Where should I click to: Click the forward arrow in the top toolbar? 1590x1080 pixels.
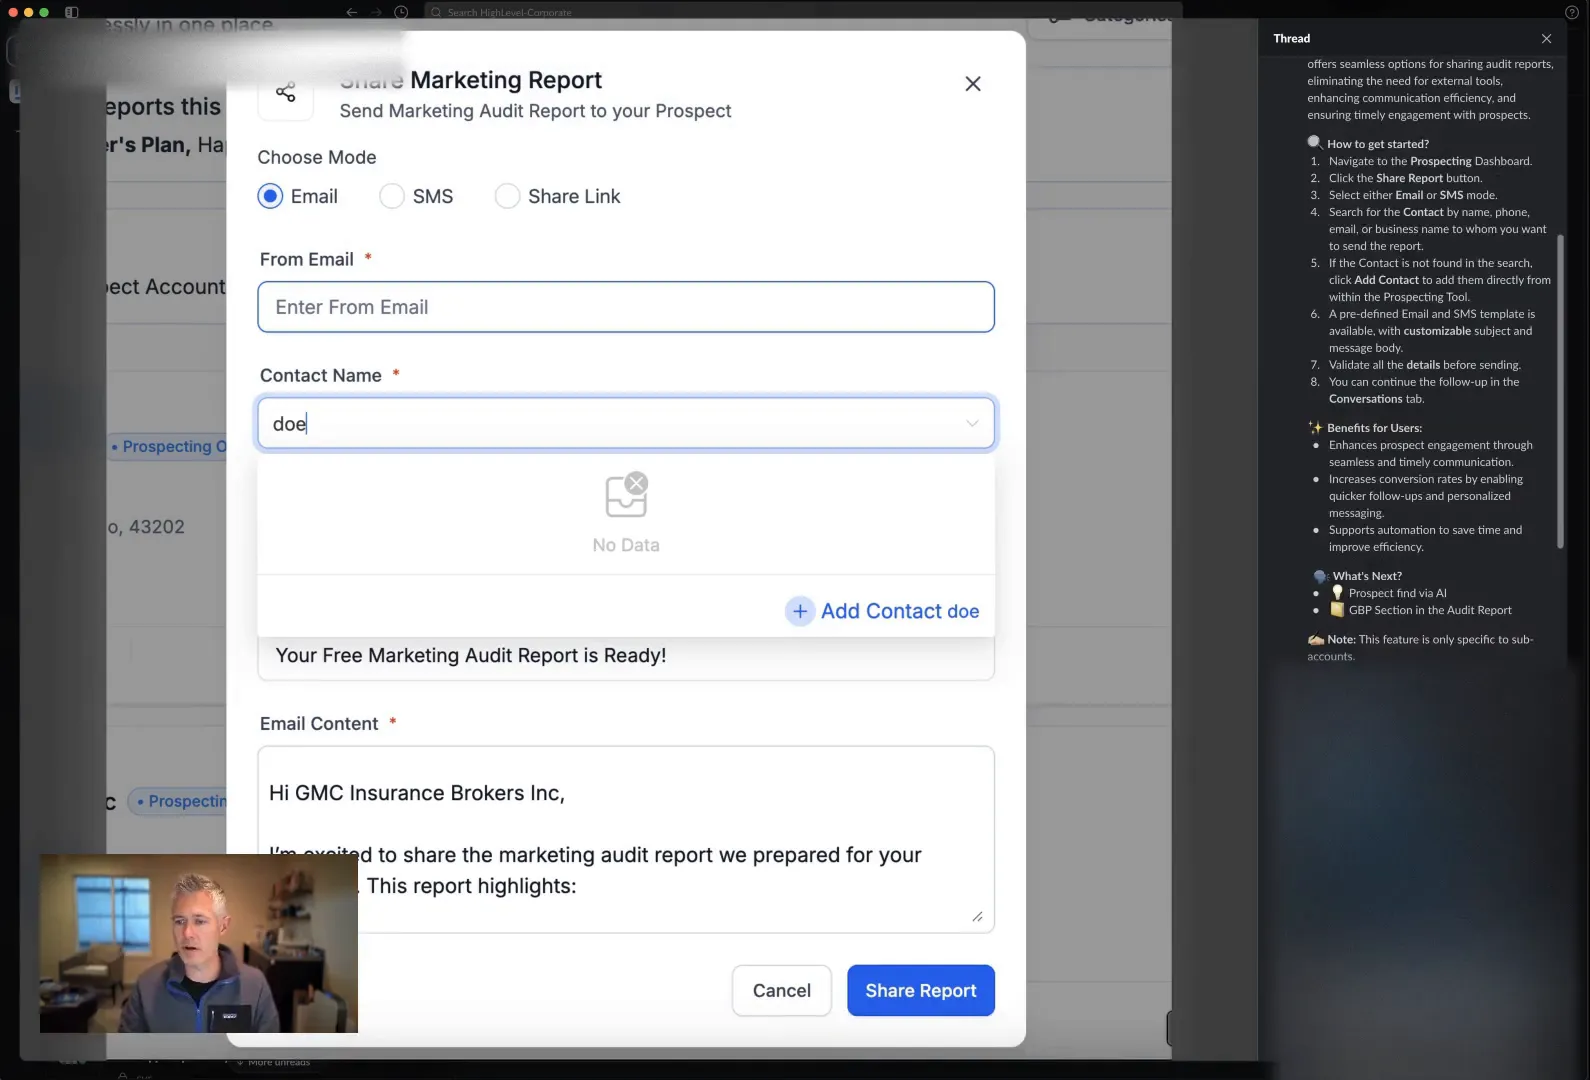[377, 12]
